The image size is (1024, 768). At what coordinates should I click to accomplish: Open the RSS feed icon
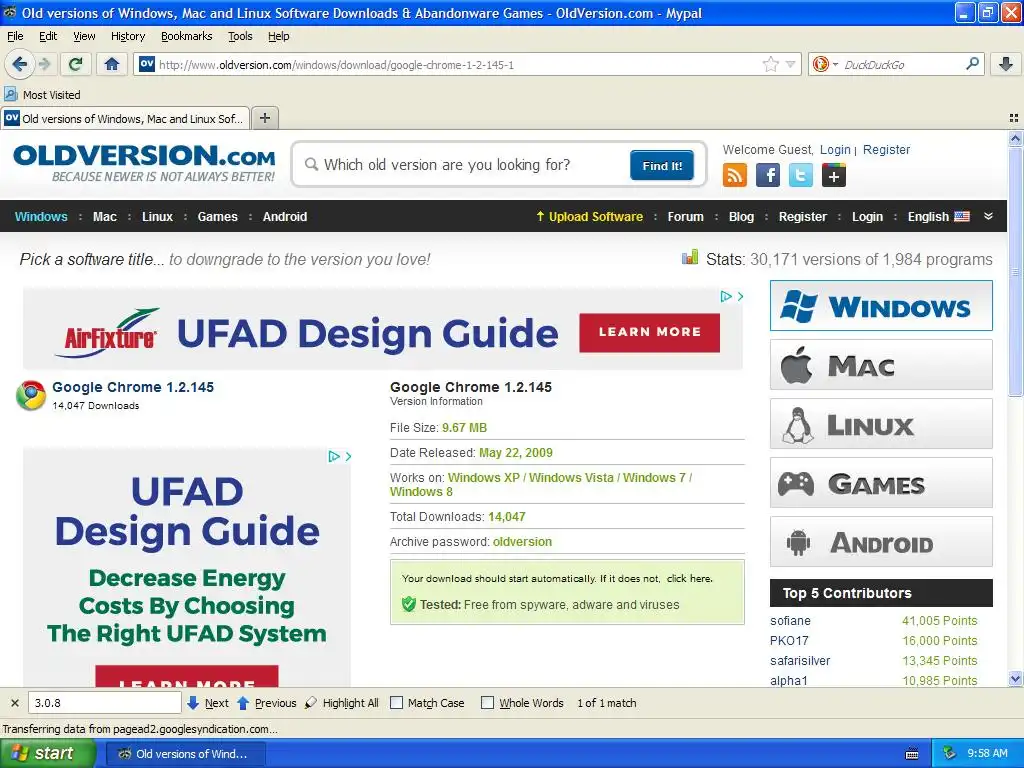734,175
